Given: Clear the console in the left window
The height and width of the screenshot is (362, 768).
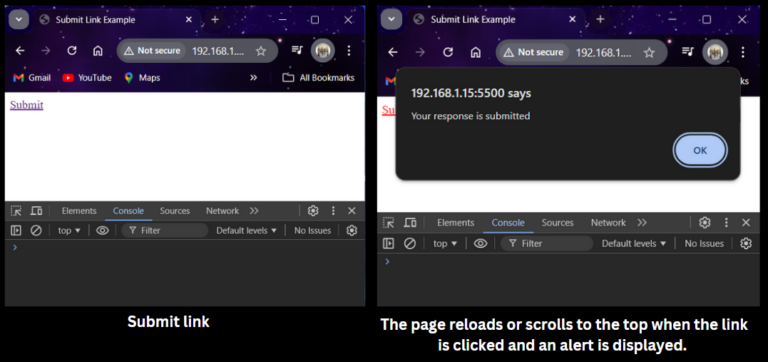Looking at the screenshot, I should [x=36, y=230].
